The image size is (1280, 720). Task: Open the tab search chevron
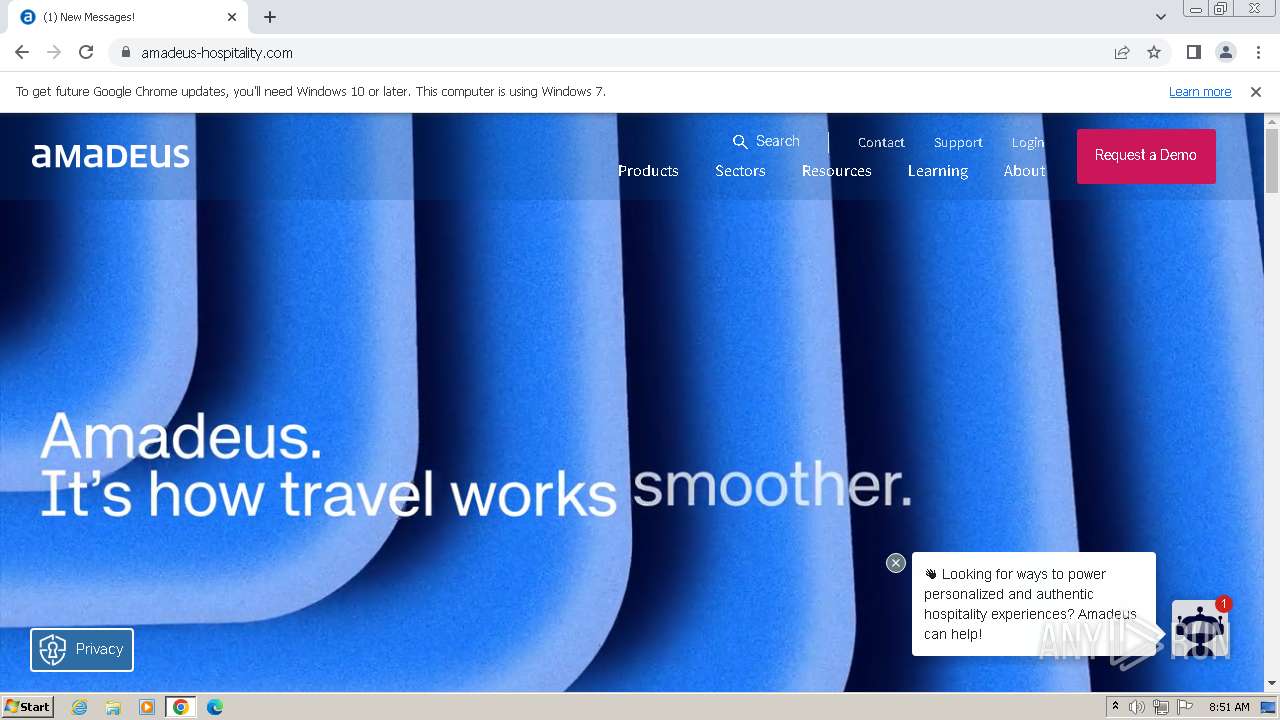(x=1161, y=17)
